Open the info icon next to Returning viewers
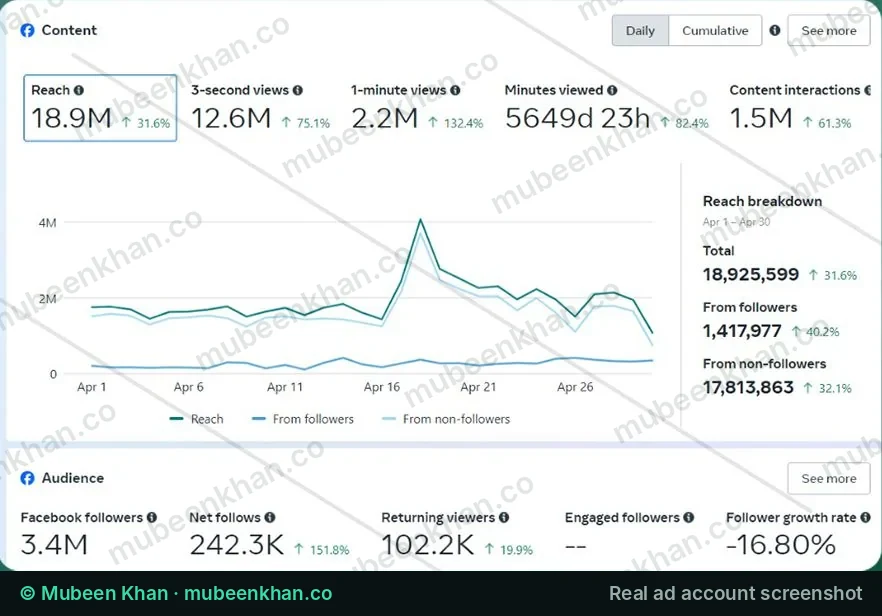The image size is (882, 616). coord(504,518)
